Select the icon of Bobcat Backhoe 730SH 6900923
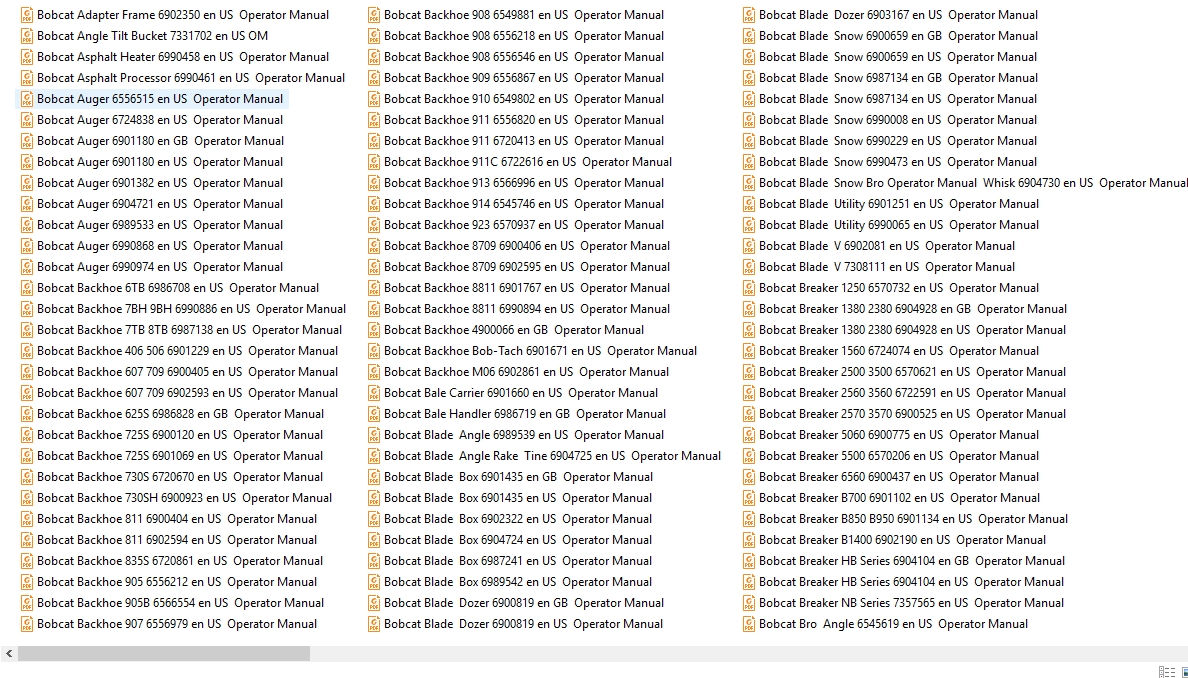This screenshot has width=1188, height=678. tap(27, 498)
